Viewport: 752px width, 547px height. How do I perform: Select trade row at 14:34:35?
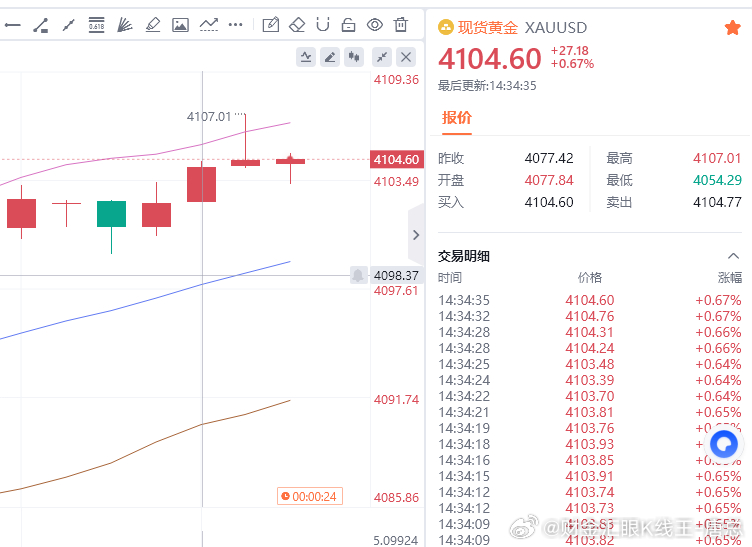click(x=590, y=301)
